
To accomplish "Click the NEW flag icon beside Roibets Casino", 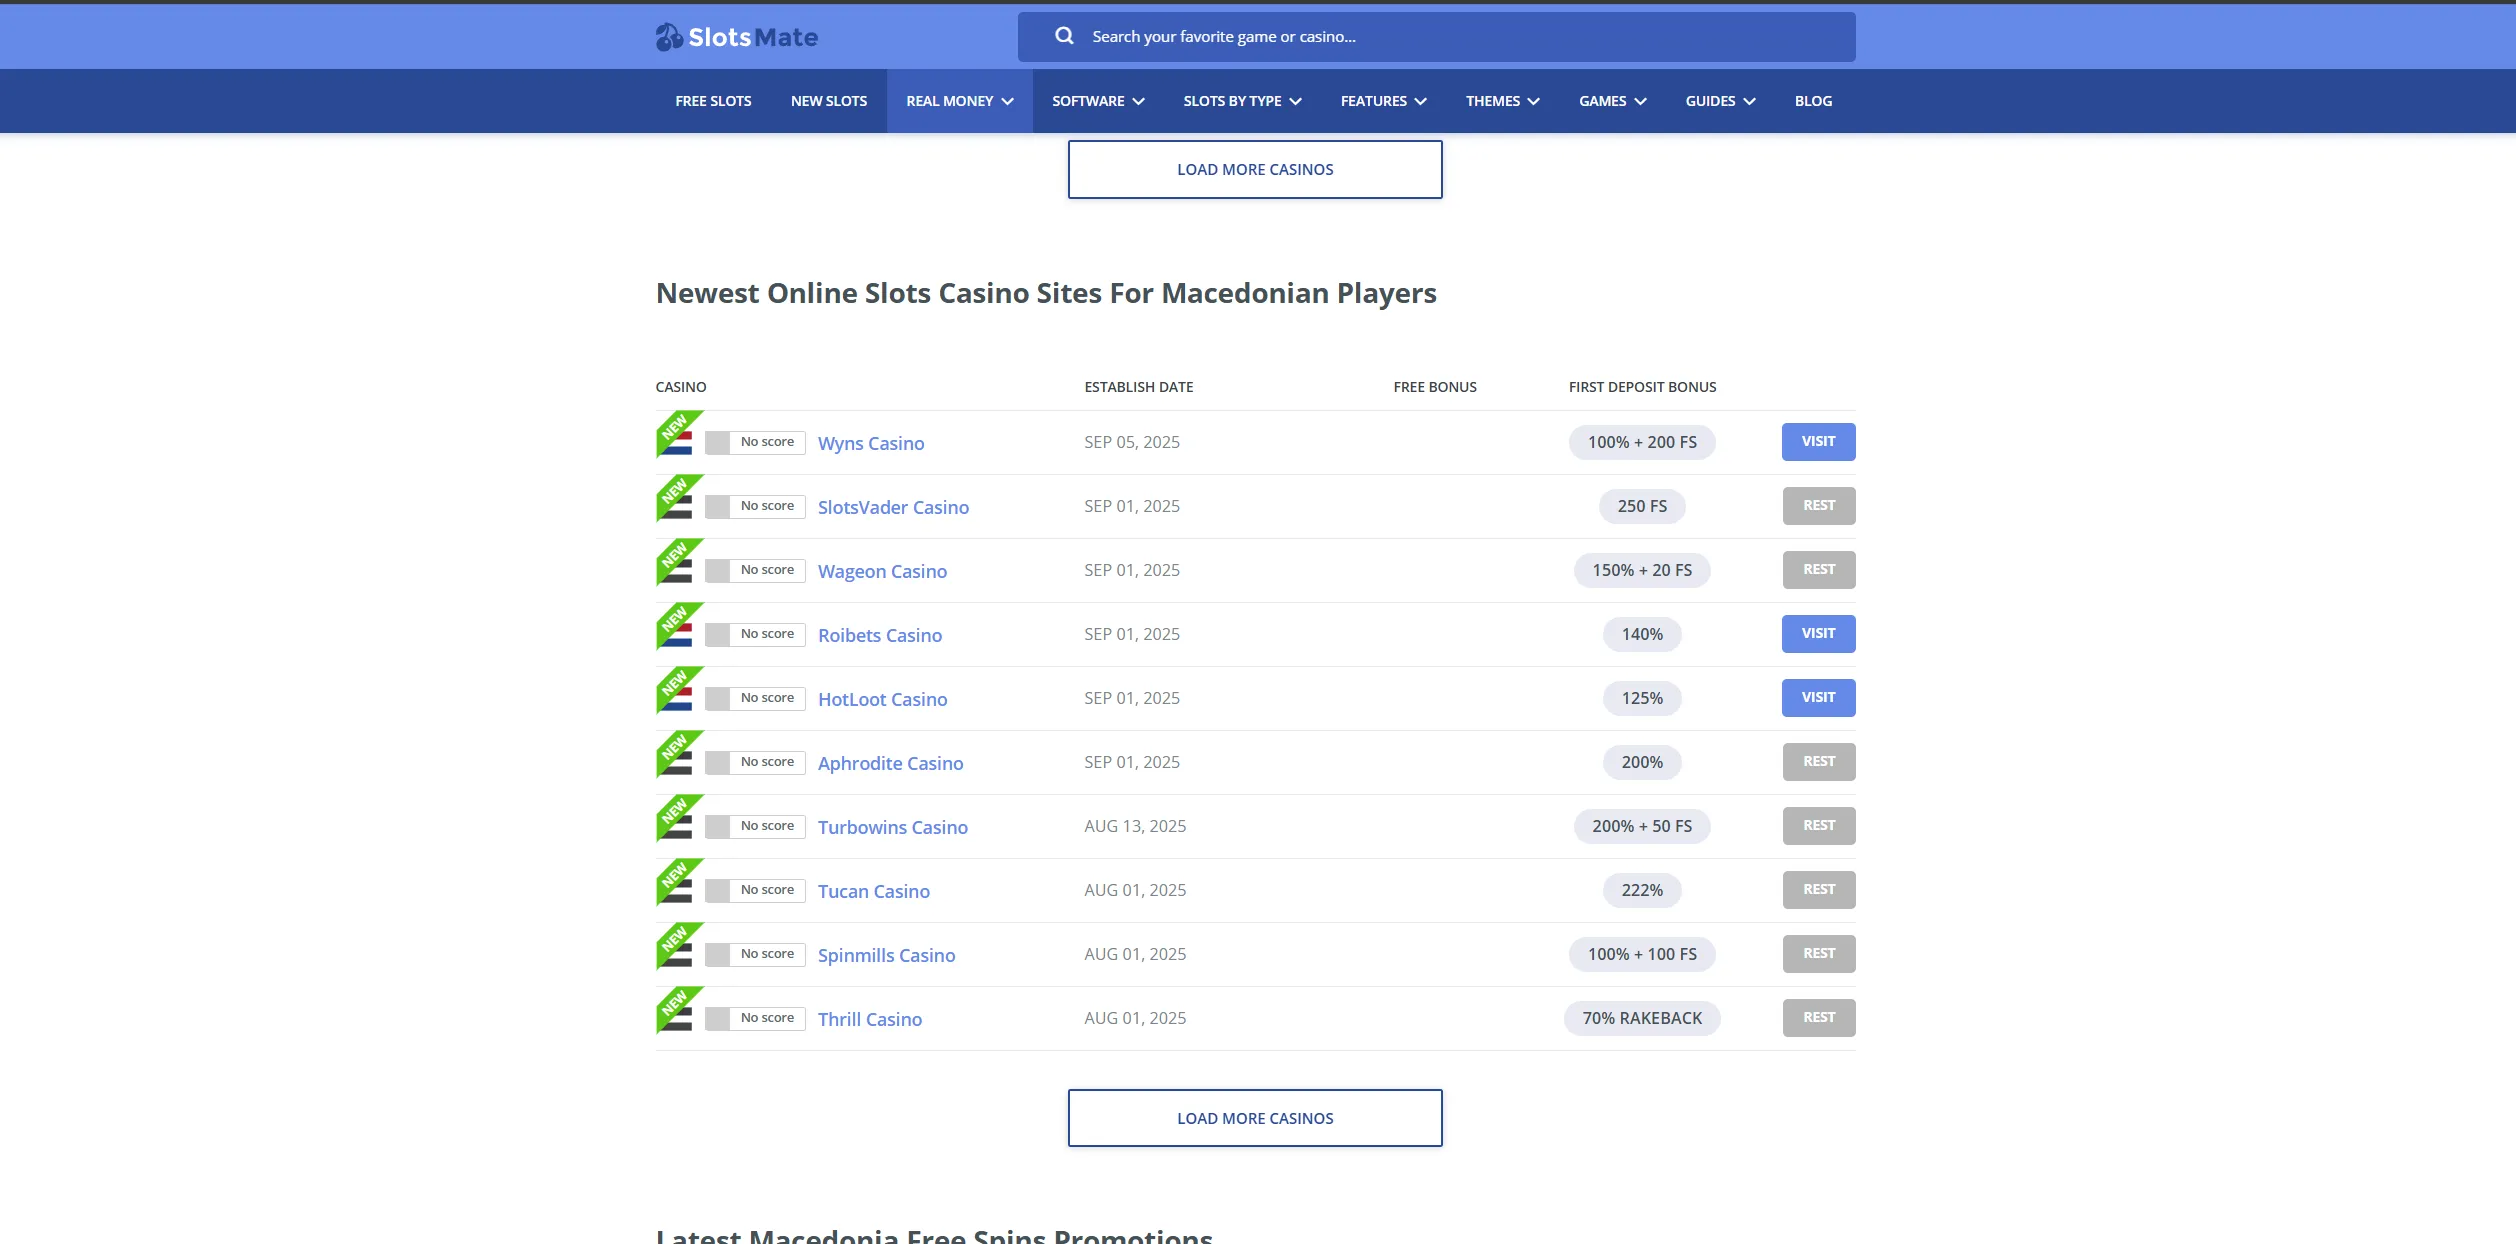I will pyautogui.click(x=679, y=626).
